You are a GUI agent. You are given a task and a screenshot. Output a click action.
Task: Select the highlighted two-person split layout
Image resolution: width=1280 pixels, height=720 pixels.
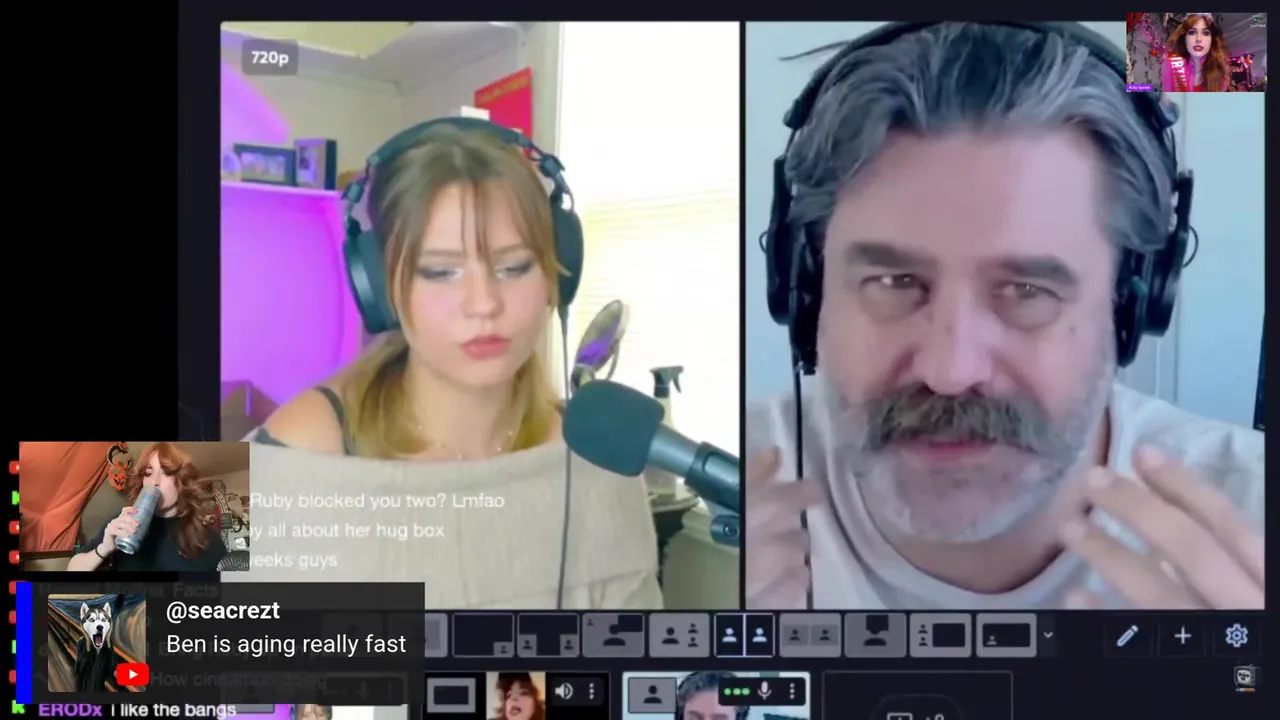pos(744,635)
